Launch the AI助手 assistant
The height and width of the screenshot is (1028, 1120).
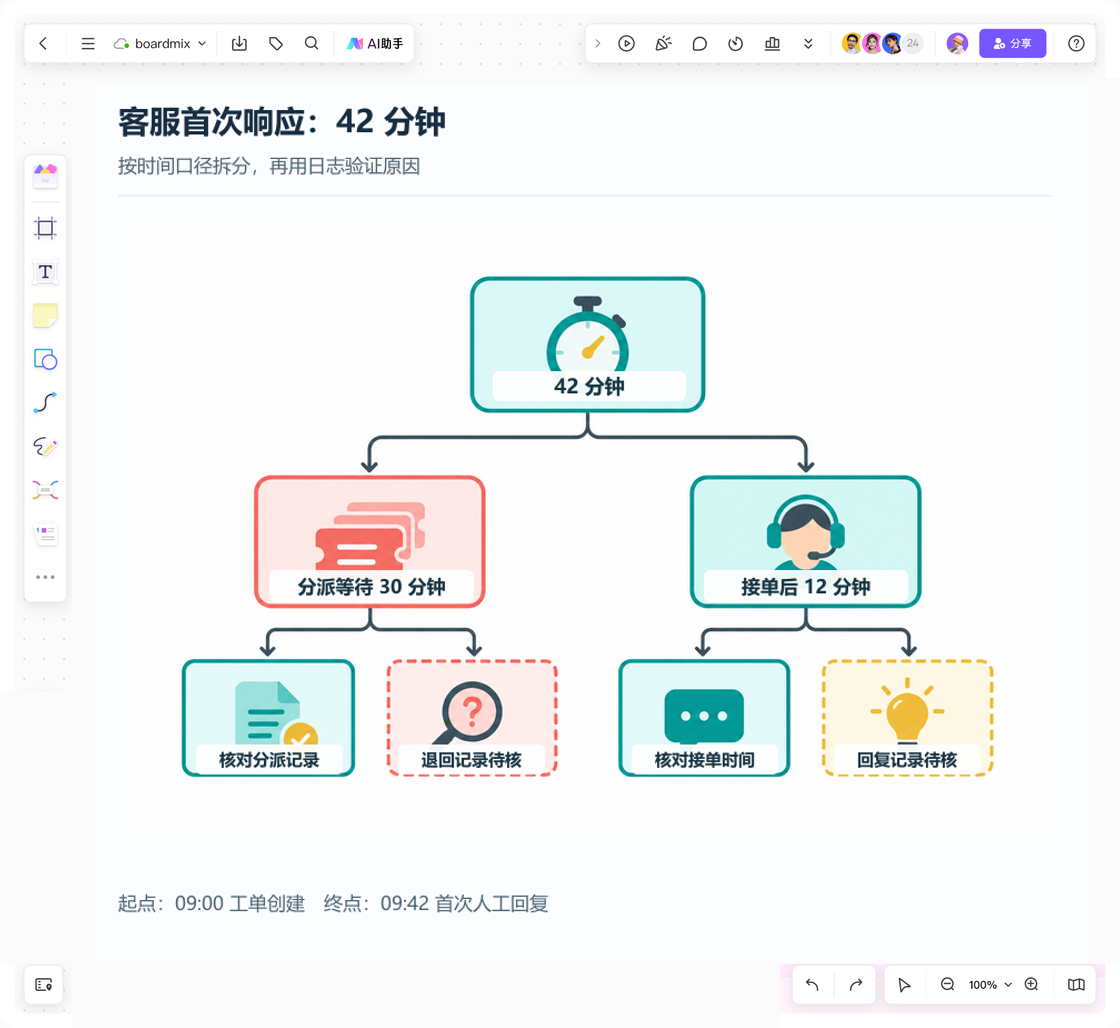(375, 44)
